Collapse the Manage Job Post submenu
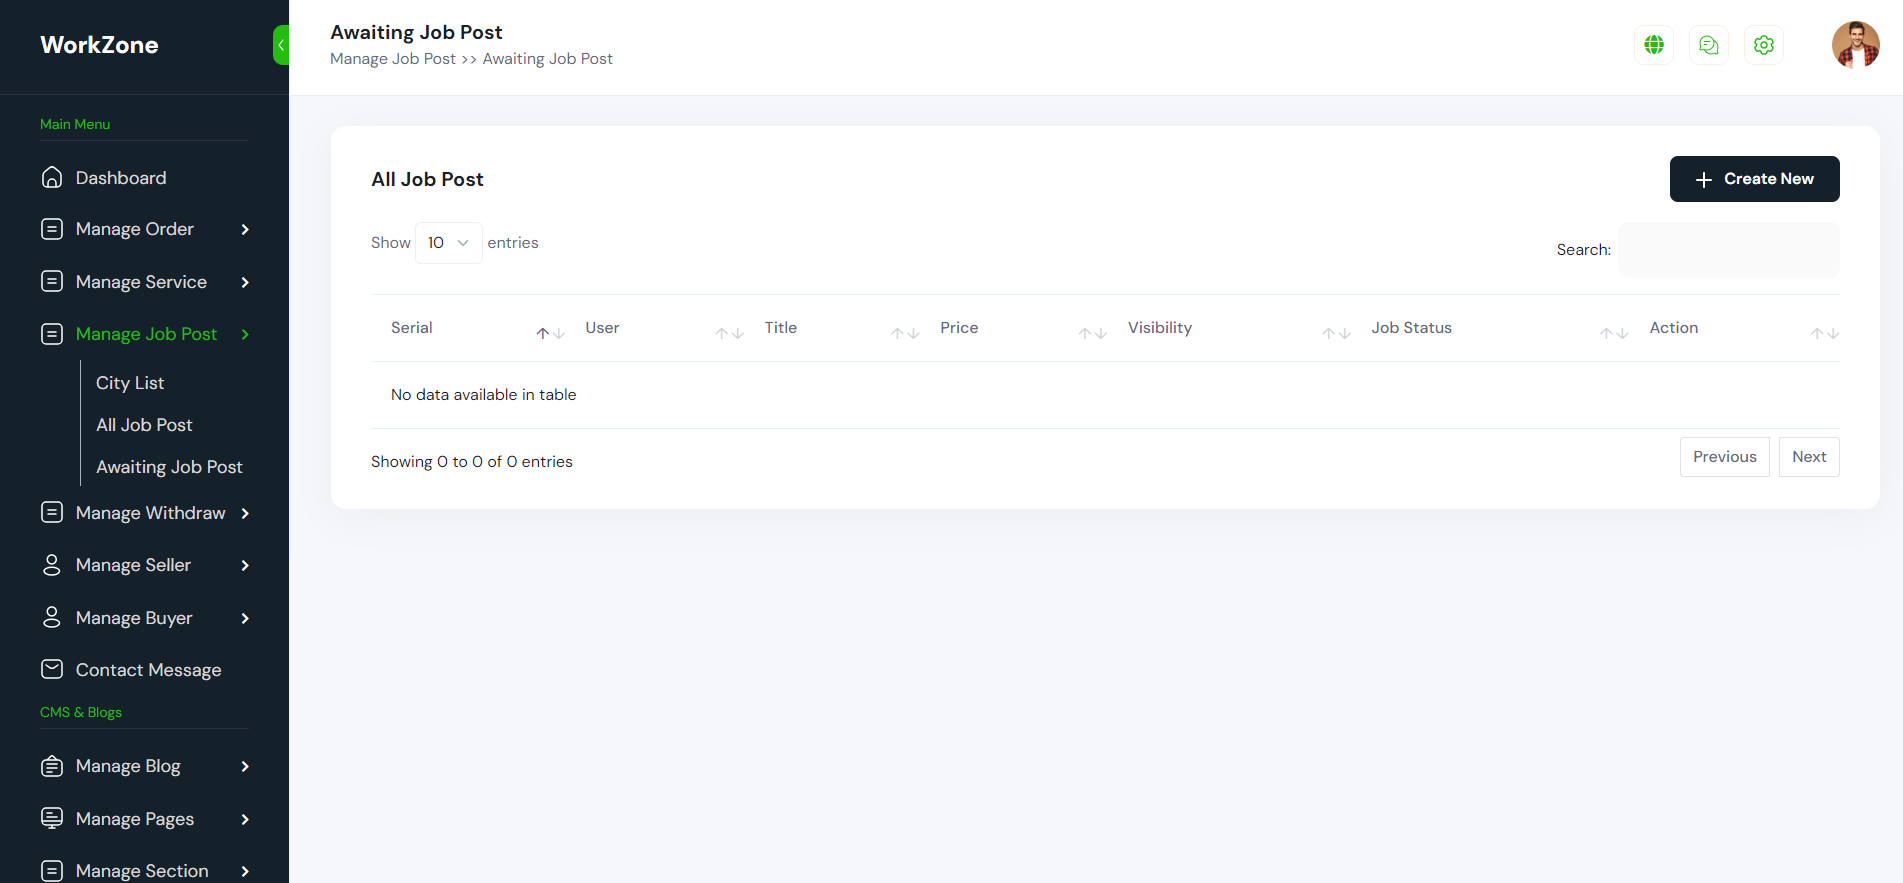 [x=245, y=334]
